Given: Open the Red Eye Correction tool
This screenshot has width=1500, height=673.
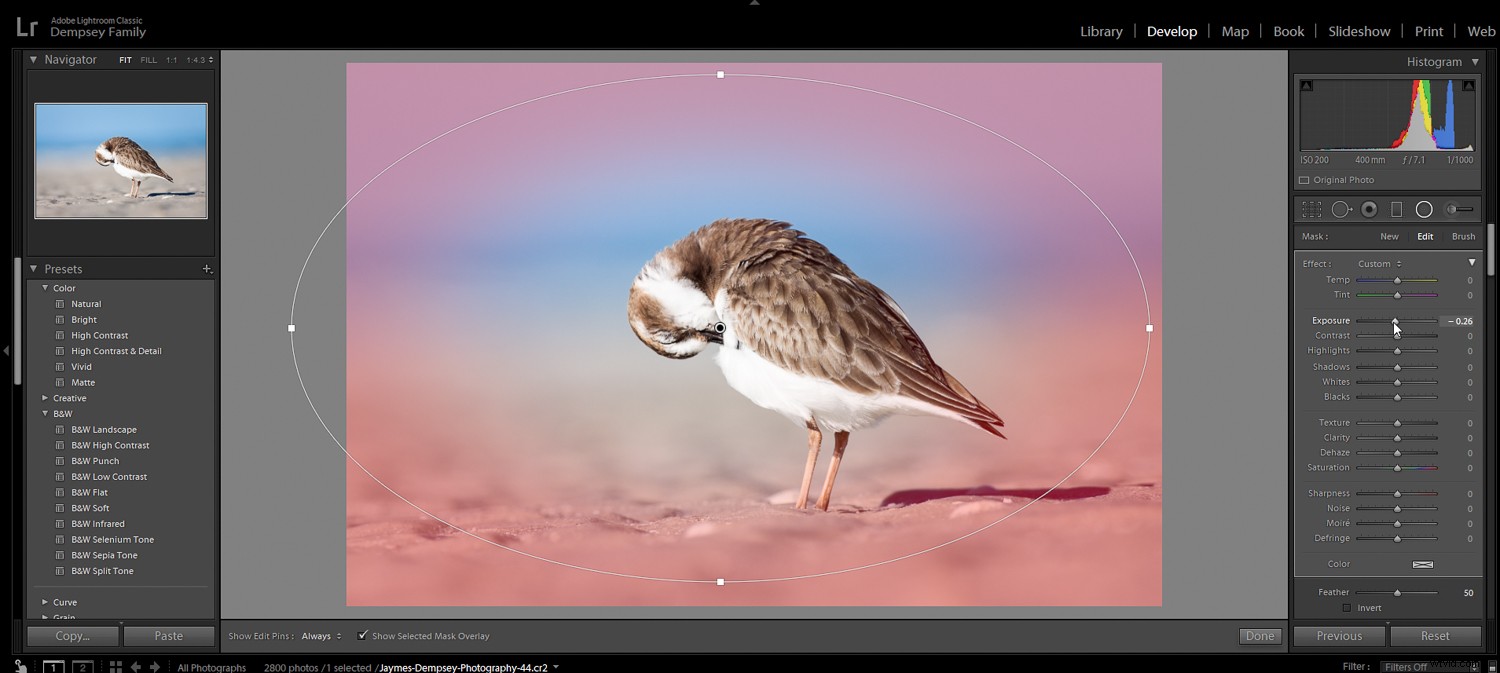Looking at the screenshot, I should pos(1370,208).
